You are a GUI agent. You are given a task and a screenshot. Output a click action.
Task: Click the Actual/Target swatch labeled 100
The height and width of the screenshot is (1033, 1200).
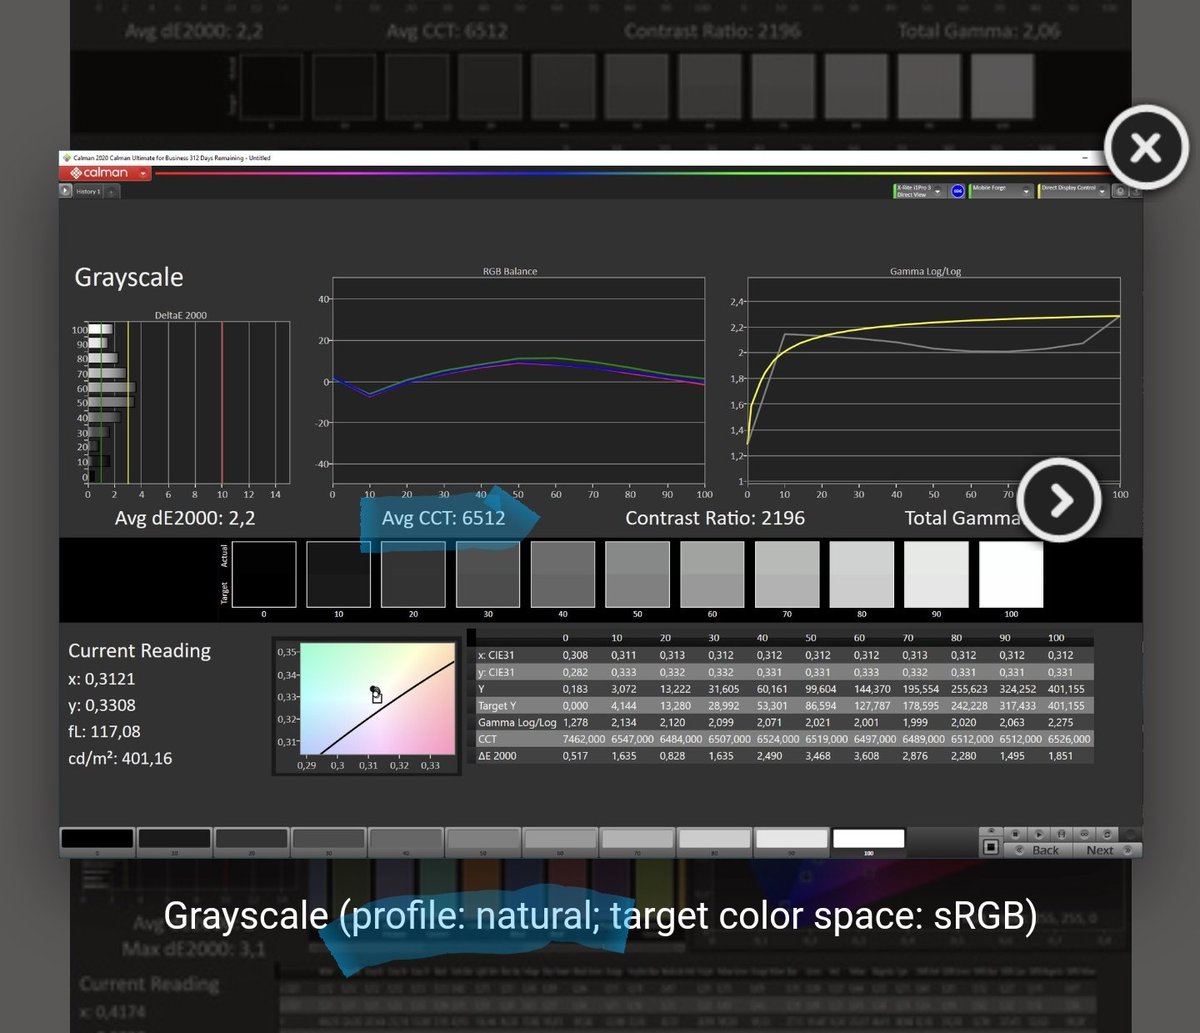click(x=1011, y=574)
